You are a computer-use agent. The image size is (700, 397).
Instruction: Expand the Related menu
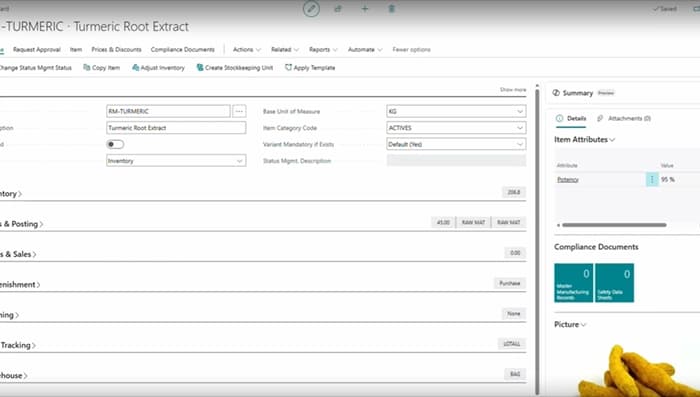click(x=285, y=50)
